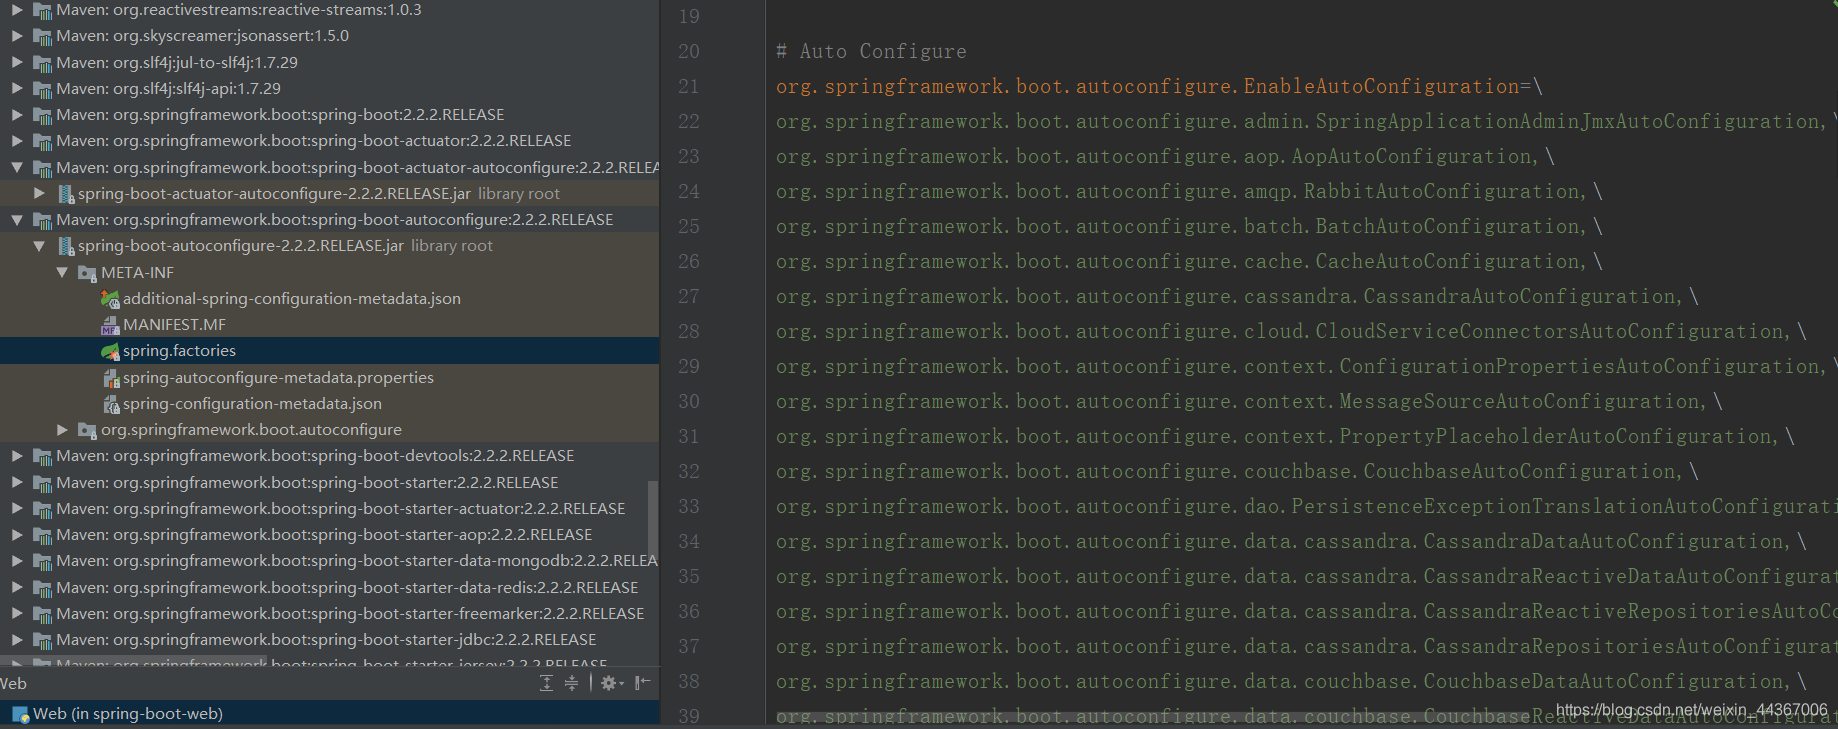The height and width of the screenshot is (729, 1838).
Task: Click line number 20 in the gutter
Action: tap(689, 51)
